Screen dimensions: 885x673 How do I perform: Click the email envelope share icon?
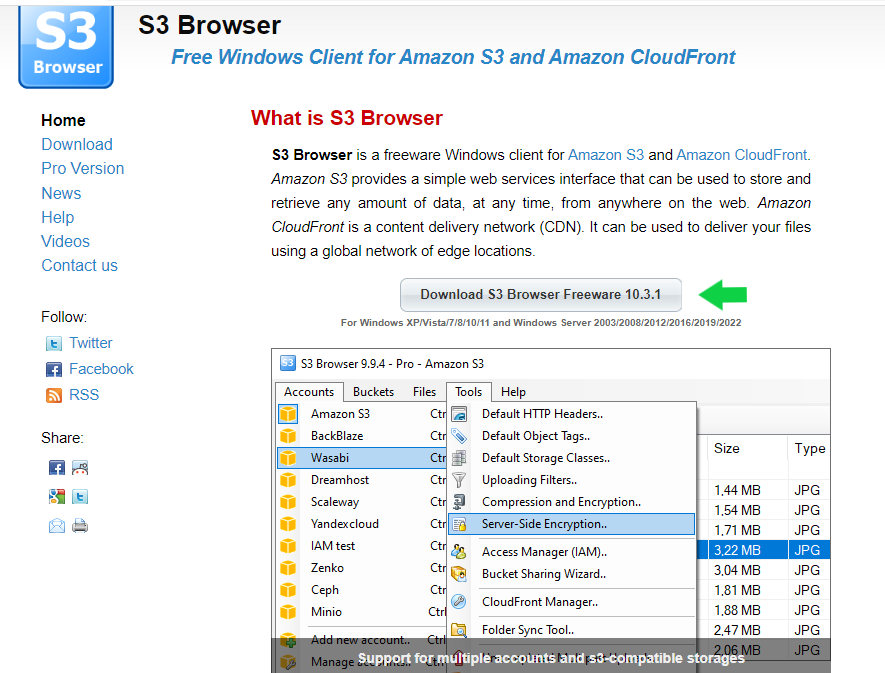point(56,526)
